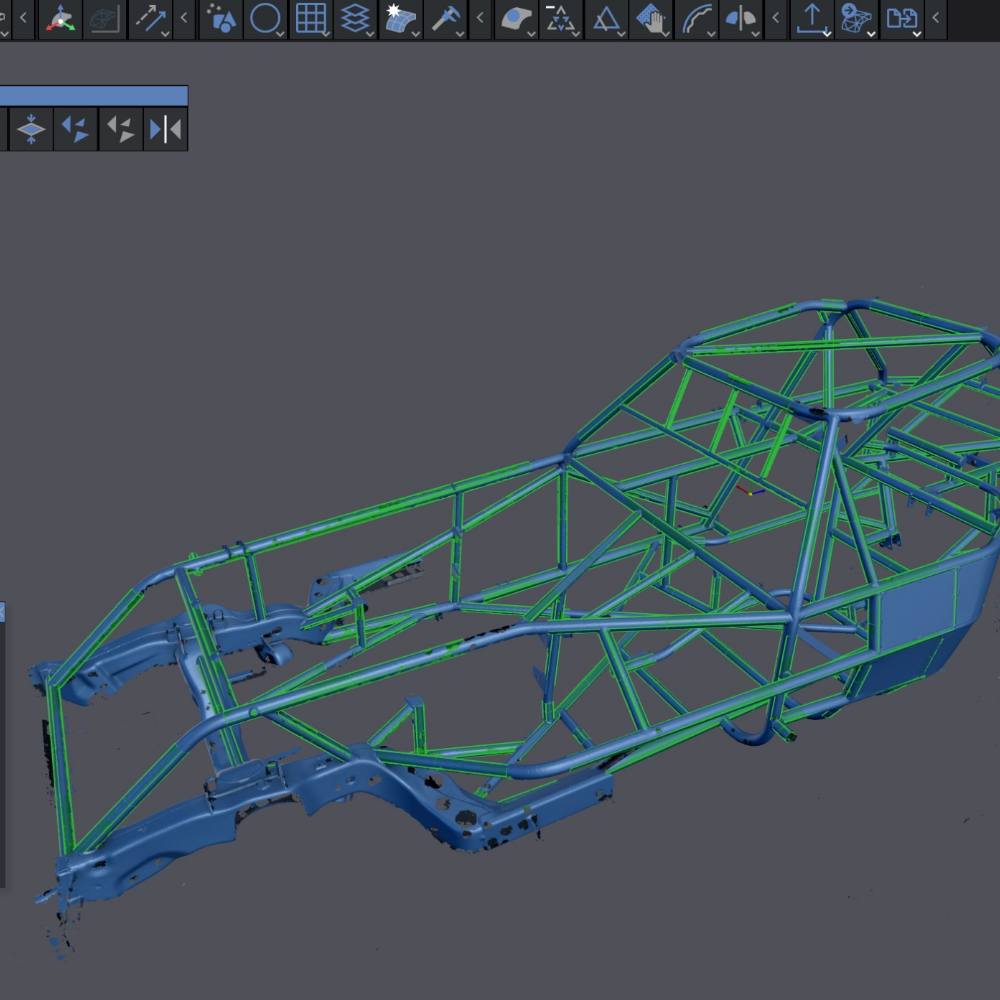Click the gray scattered triangles icon

pyautogui.click(x=121, y=129)
